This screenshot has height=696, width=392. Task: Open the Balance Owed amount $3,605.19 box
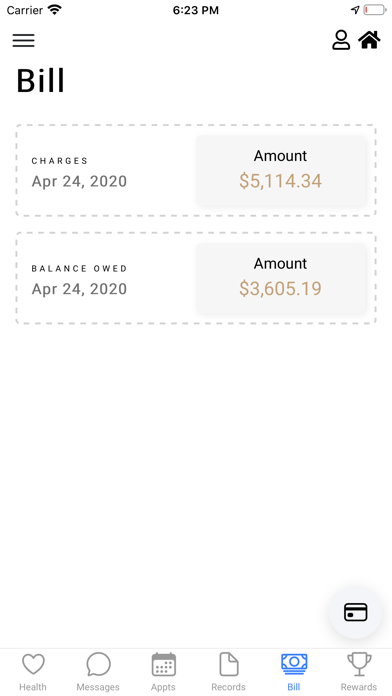[281, 278]
